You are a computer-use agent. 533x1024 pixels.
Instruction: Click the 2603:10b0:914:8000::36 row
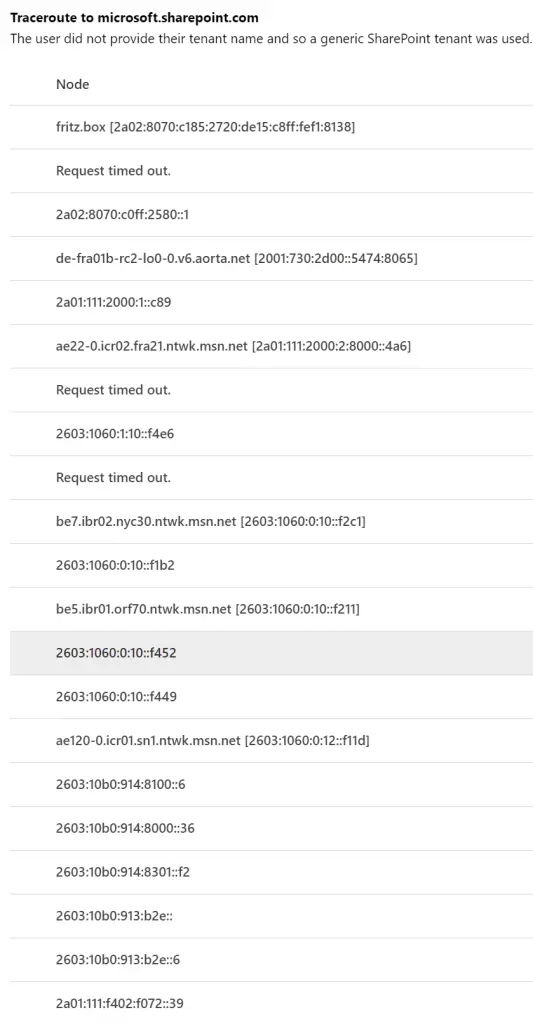(271, 828)
